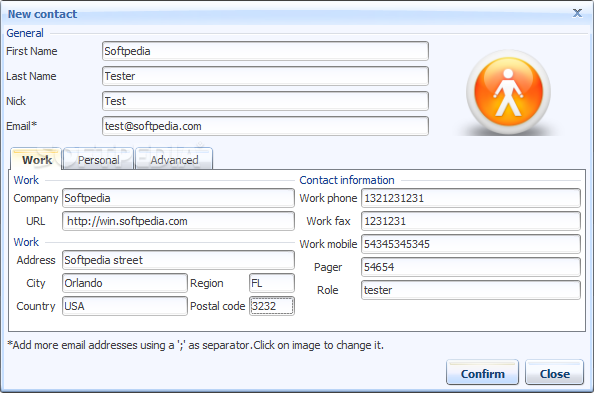Screen dimensions: 594x393
Task: Click the 'Work phone' label
Action: click(328, 198)
